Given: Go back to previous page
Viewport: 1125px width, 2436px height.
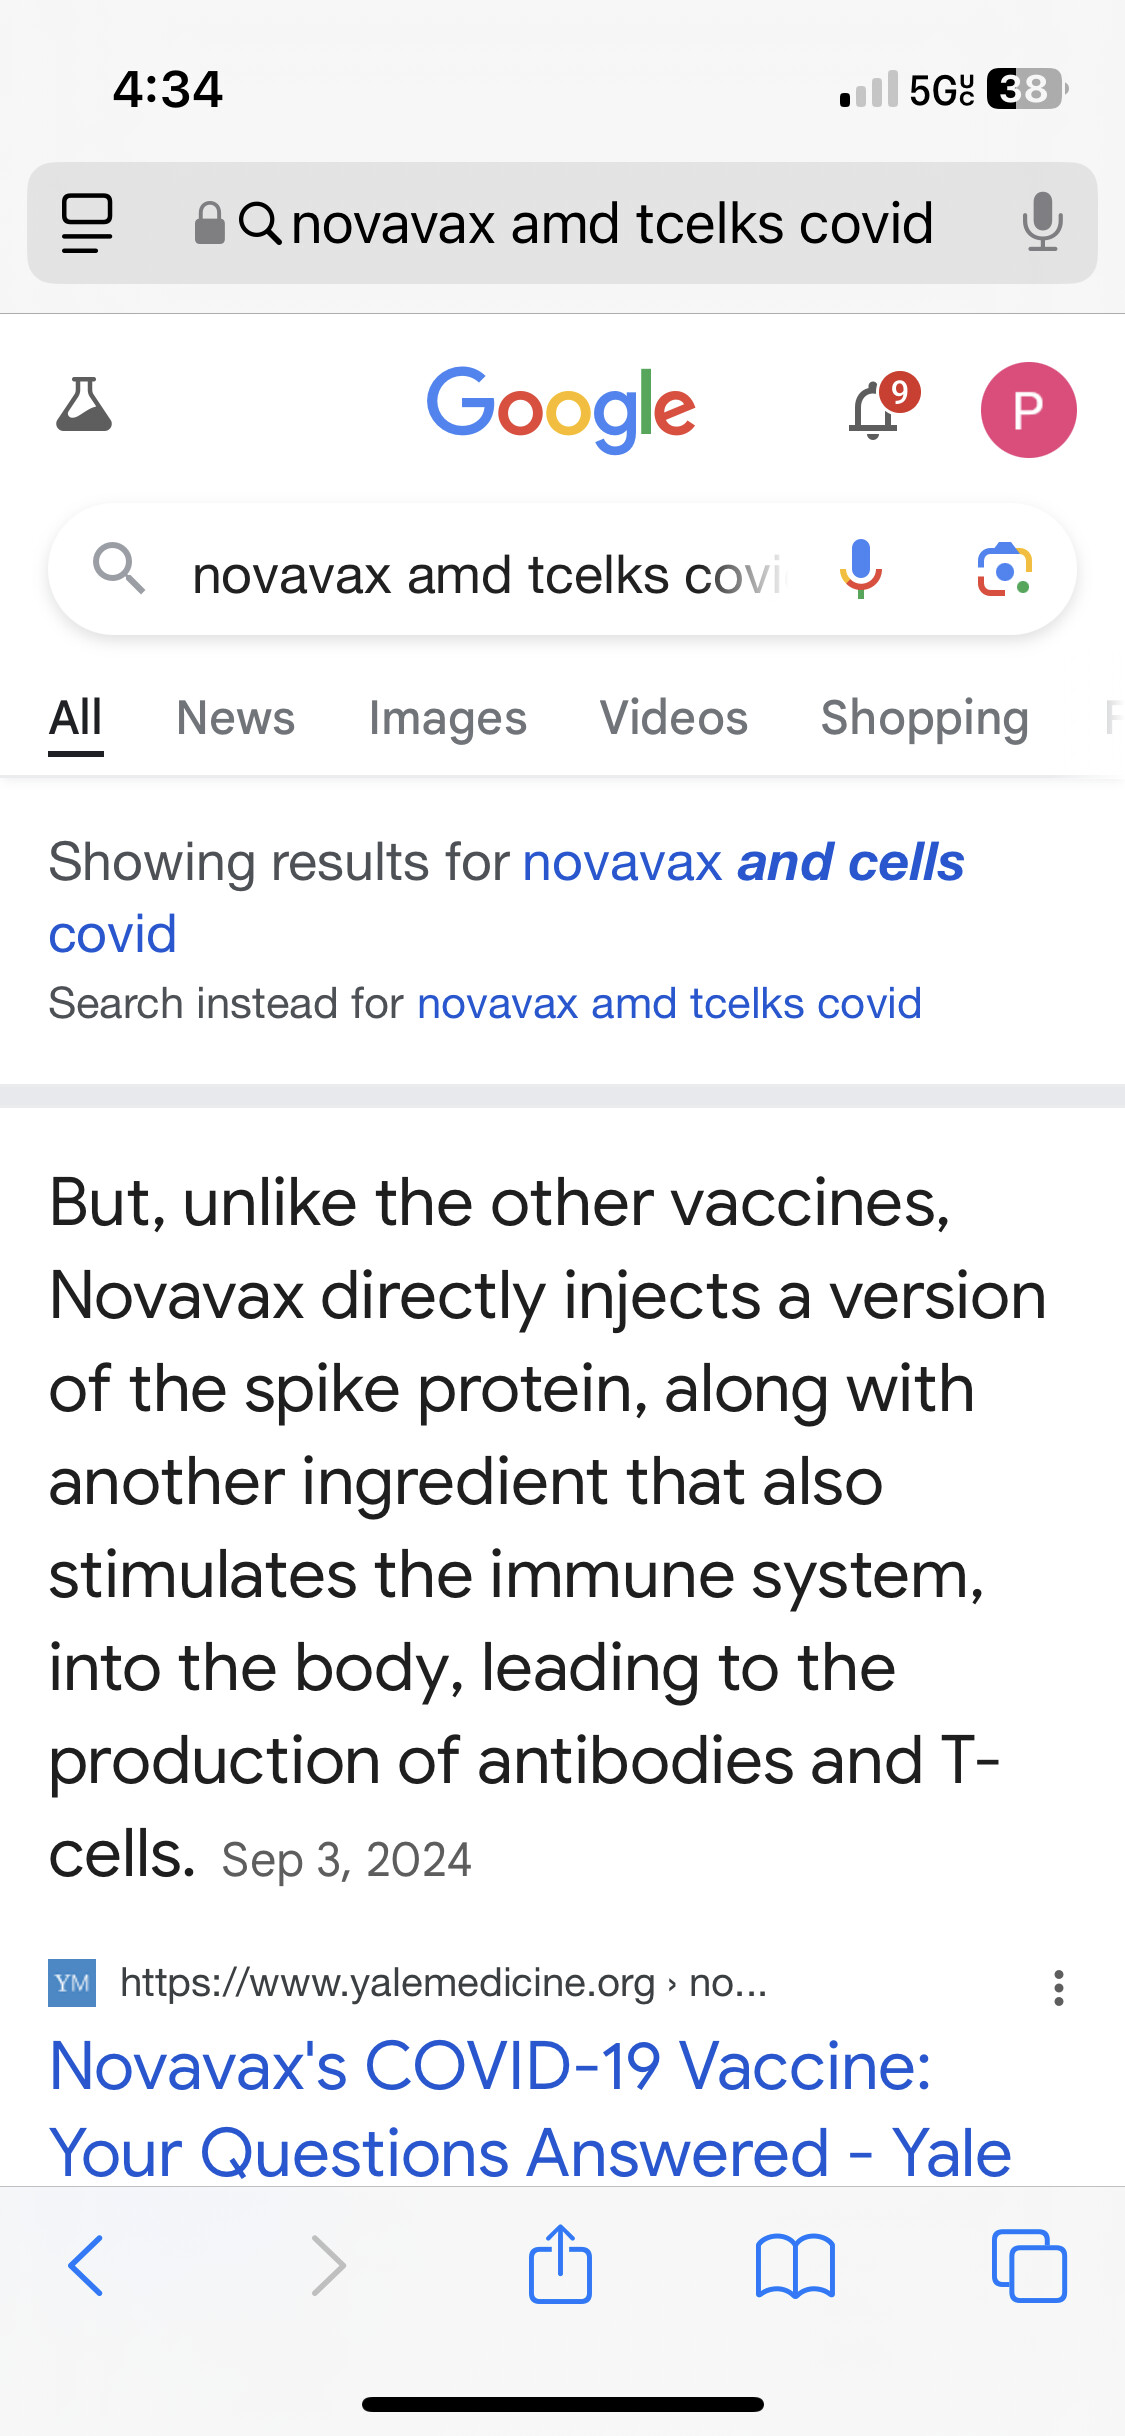Looking at the screenshot, I should (86, 2265).
